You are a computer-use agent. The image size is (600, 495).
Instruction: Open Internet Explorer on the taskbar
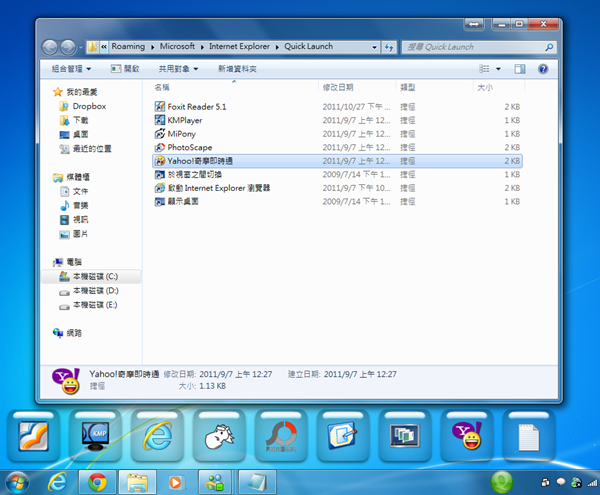point(57,482)
